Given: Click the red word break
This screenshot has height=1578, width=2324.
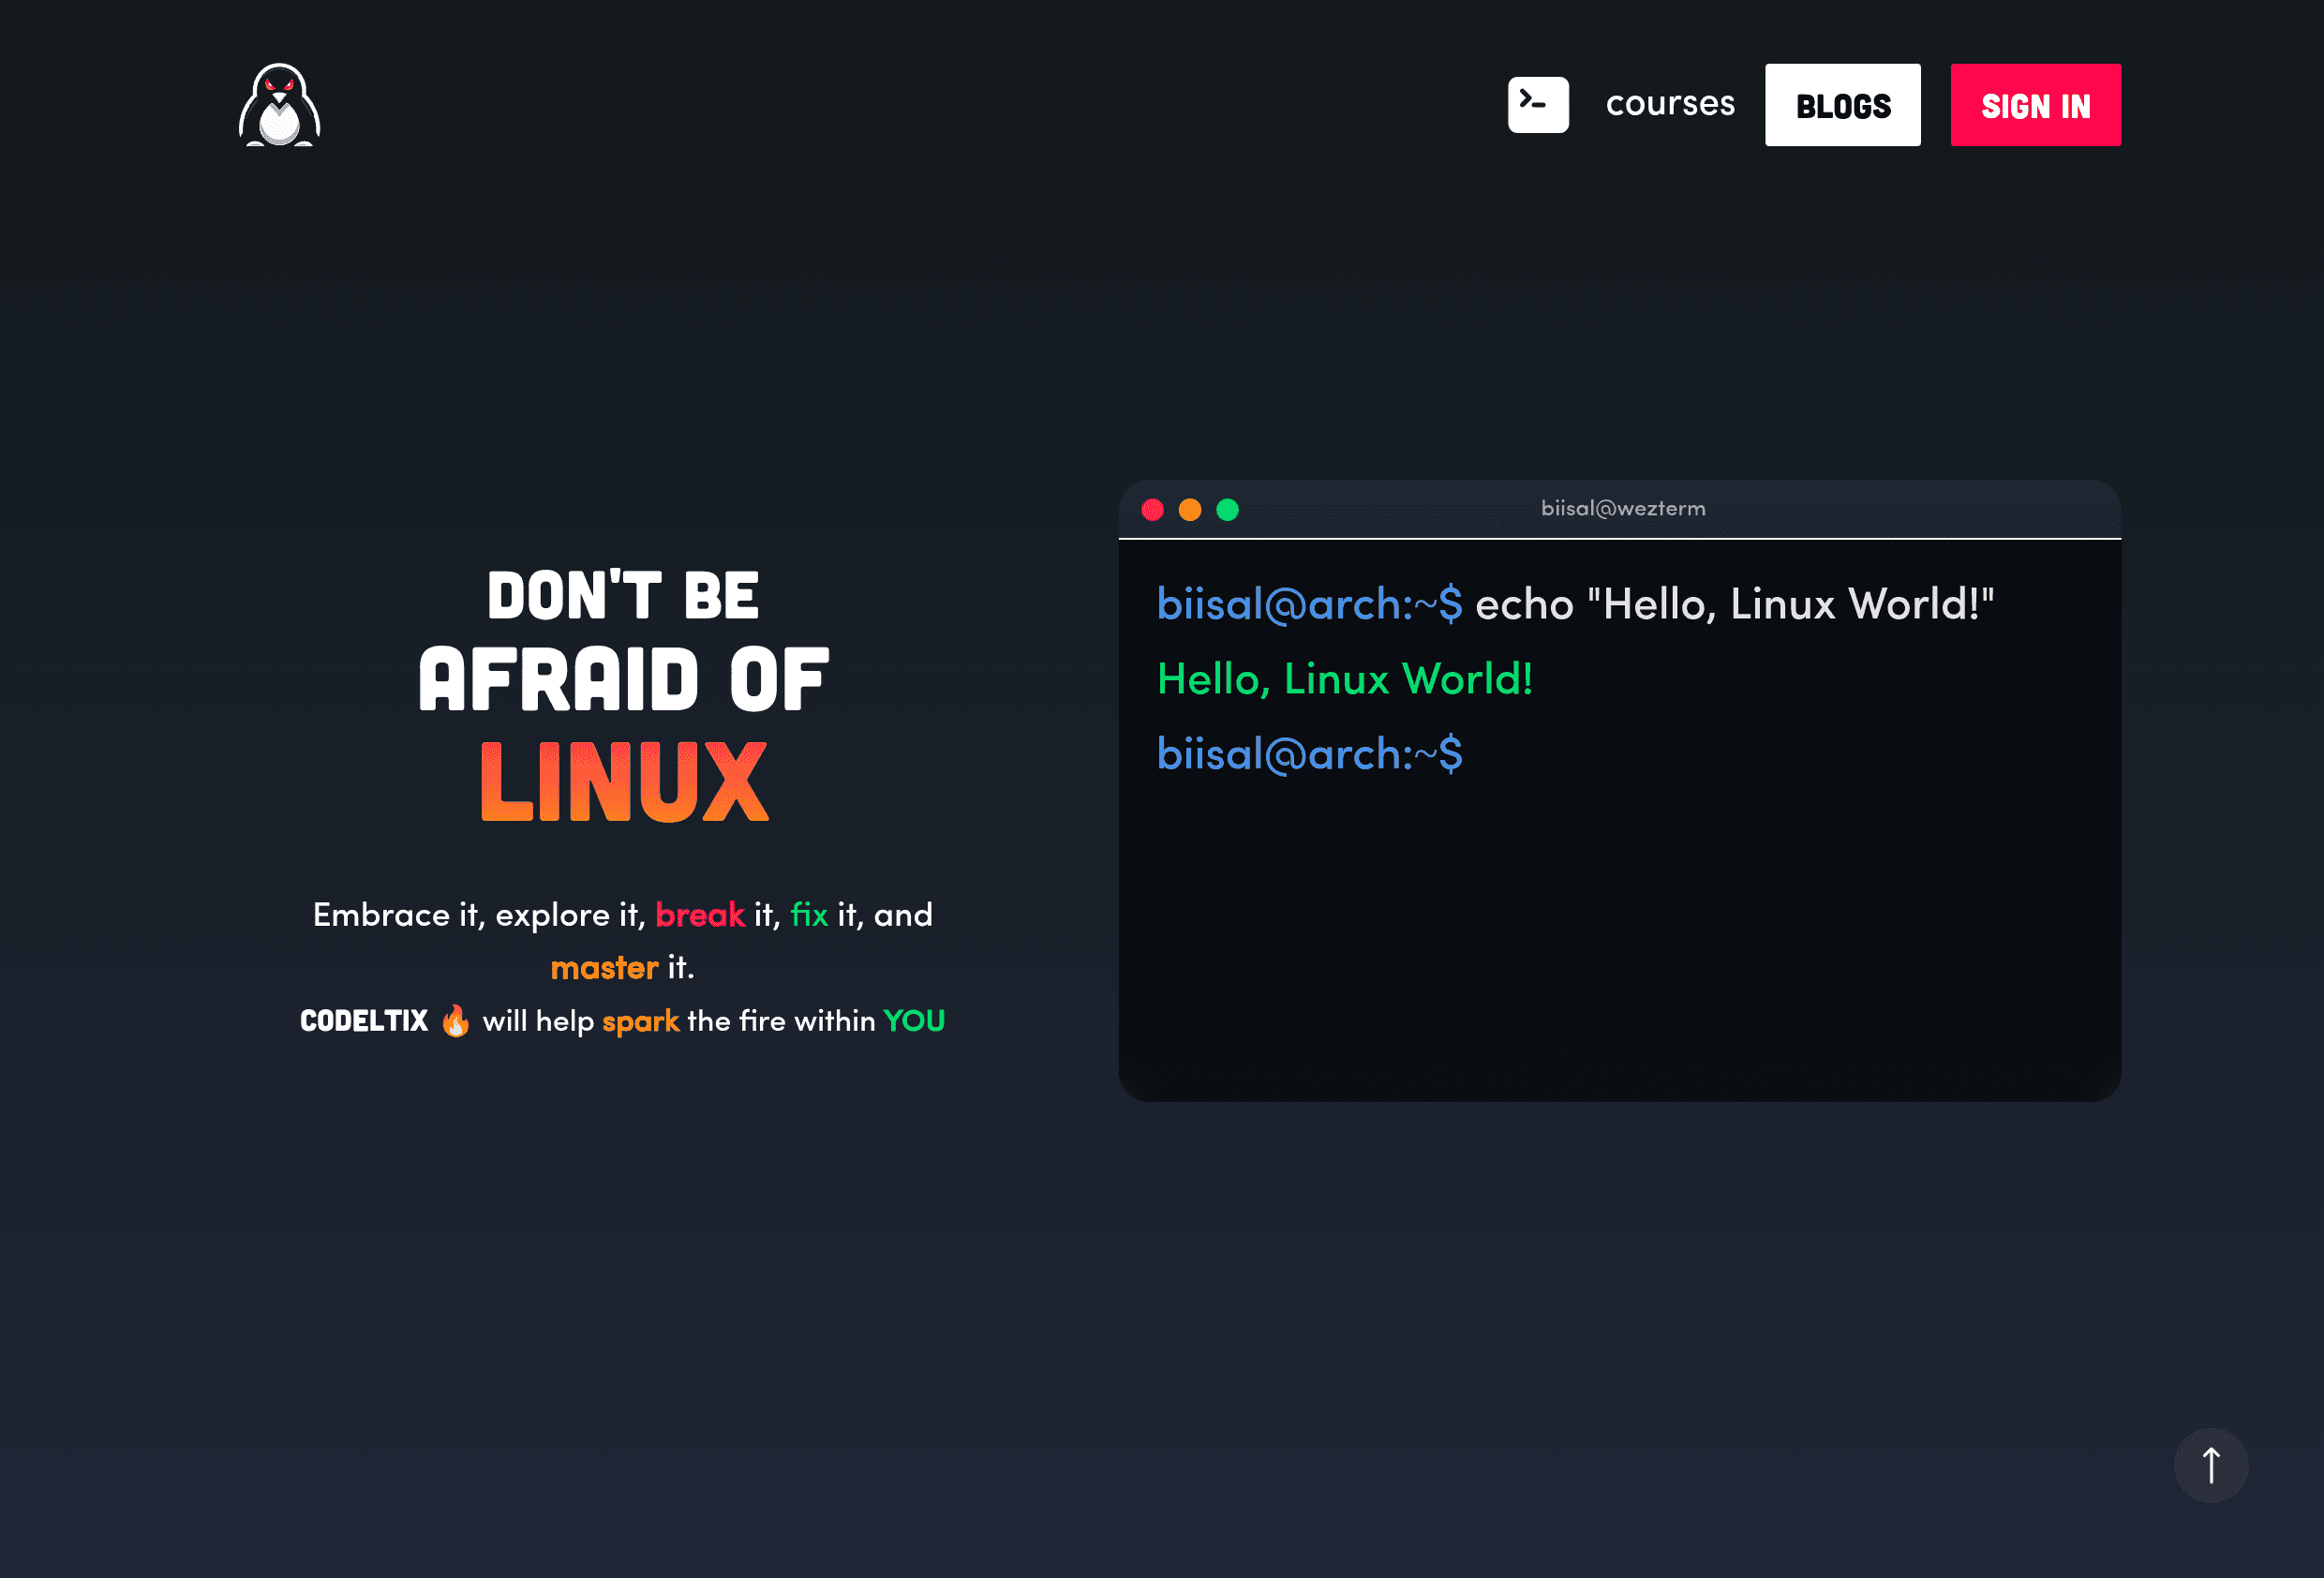Looking at the screenshot, I should [x=700, y=914].
